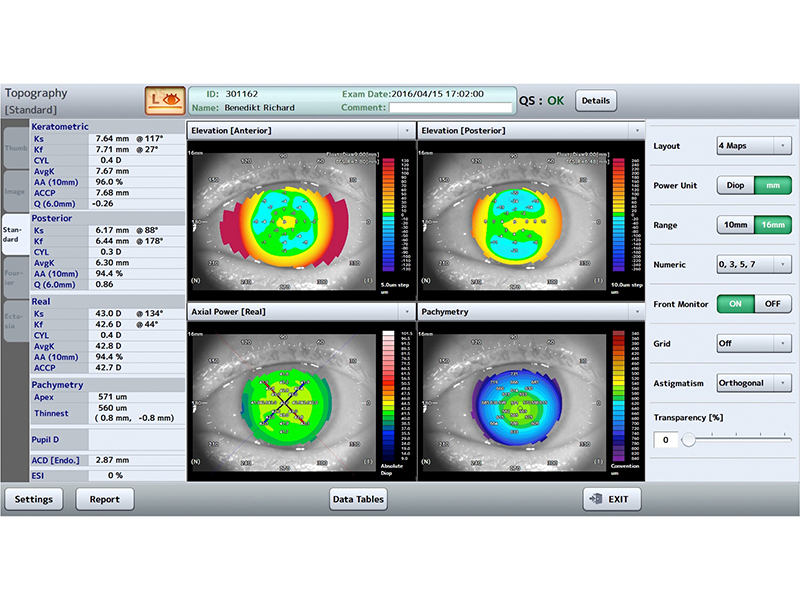Switch Range to 10mm
Screen dimensions: 800x600
735,225
